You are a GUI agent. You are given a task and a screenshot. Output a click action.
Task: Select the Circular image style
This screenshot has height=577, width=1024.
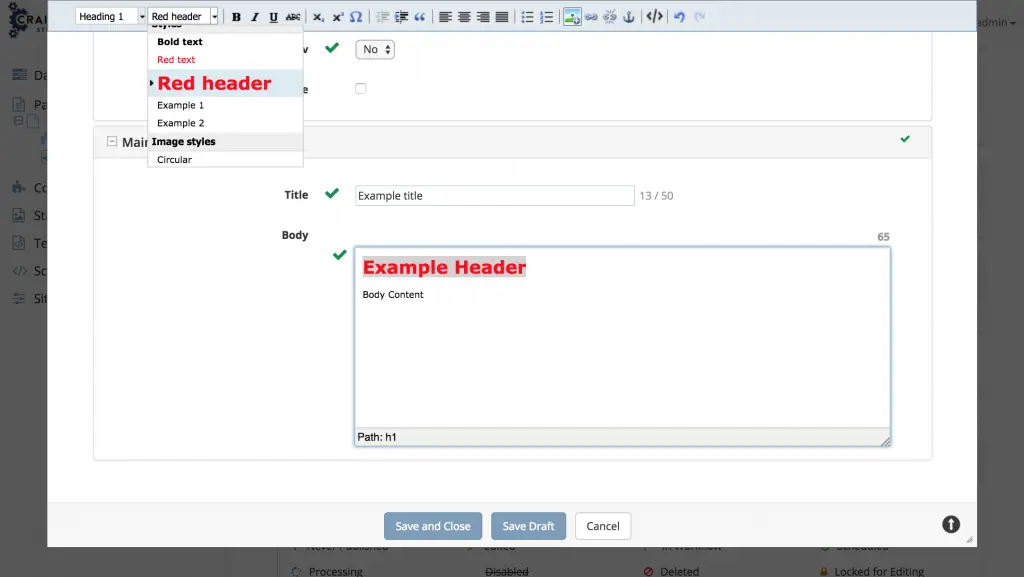pyautogui.click(x=174, y=160)
